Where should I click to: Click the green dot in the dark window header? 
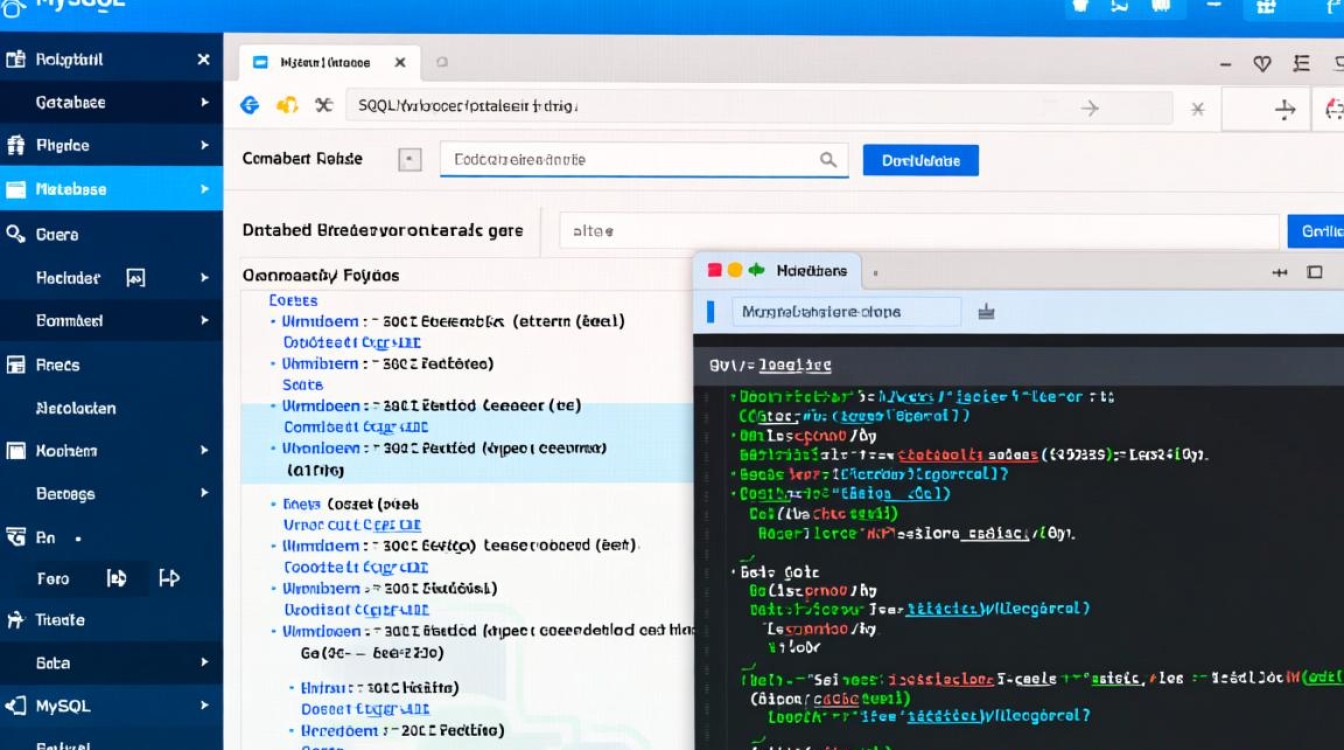tap(756, 270)
